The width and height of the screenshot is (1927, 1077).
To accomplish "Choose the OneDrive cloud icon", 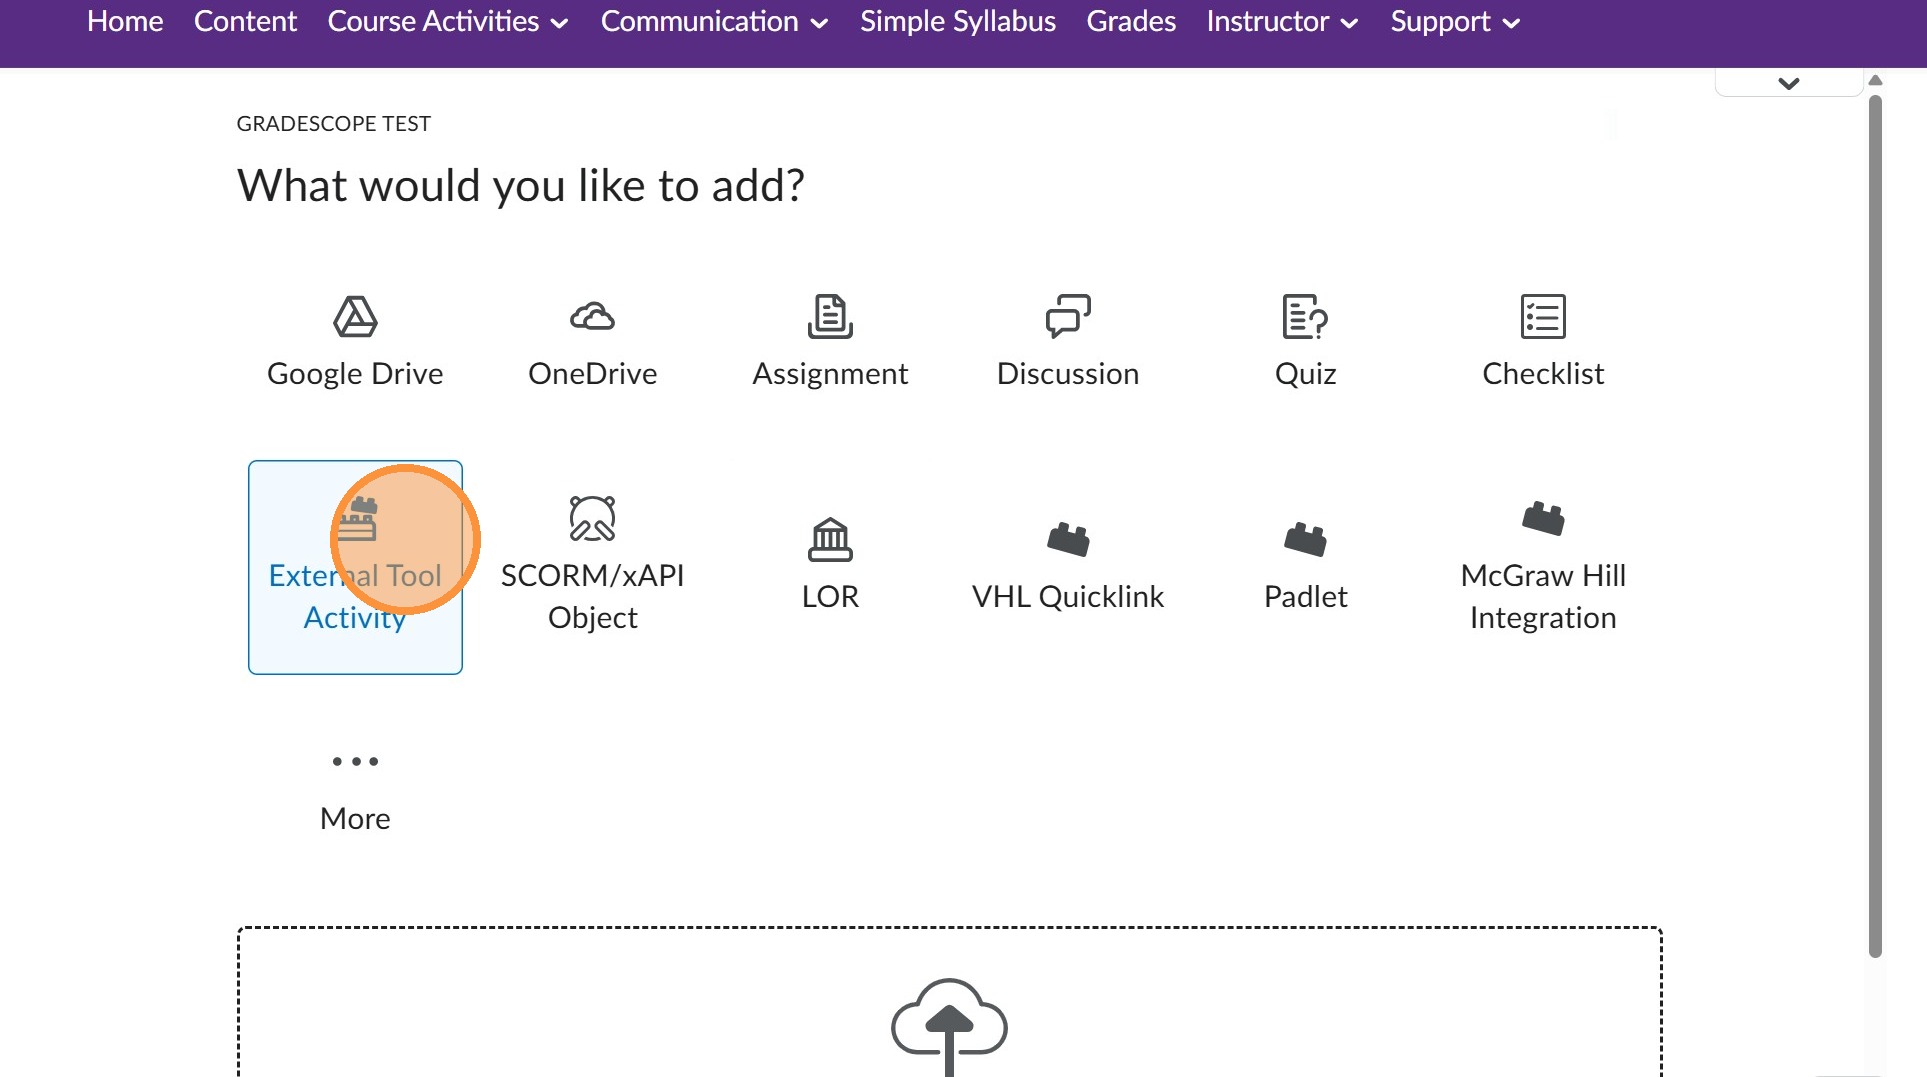I will point(592,317).
